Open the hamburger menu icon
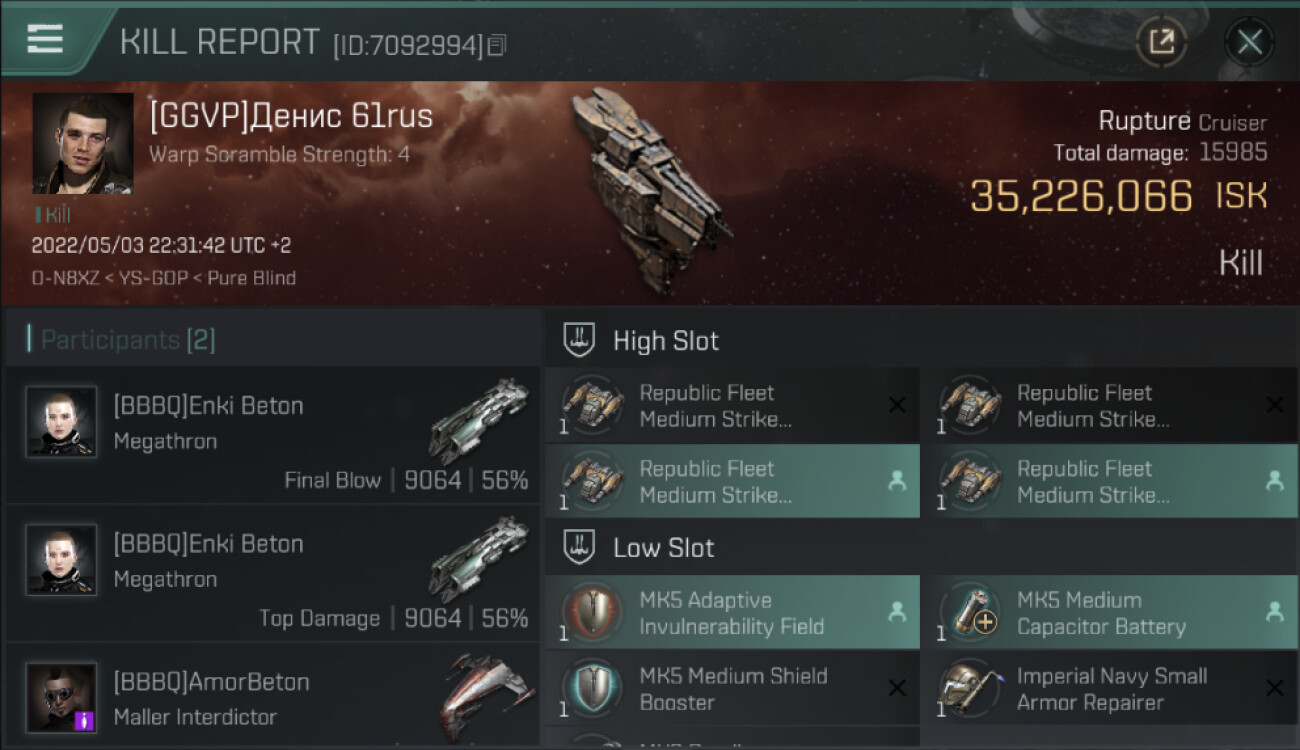 45,39
